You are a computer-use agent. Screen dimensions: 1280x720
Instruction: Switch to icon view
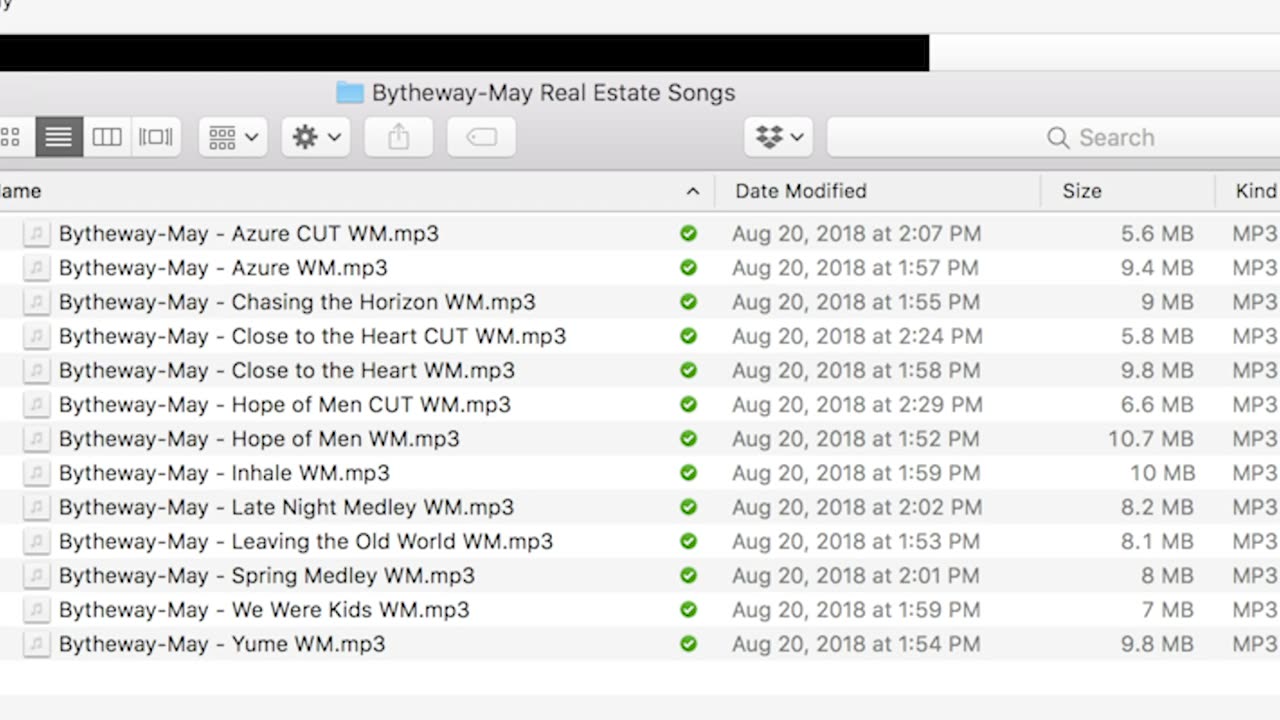tap(10, 137)
